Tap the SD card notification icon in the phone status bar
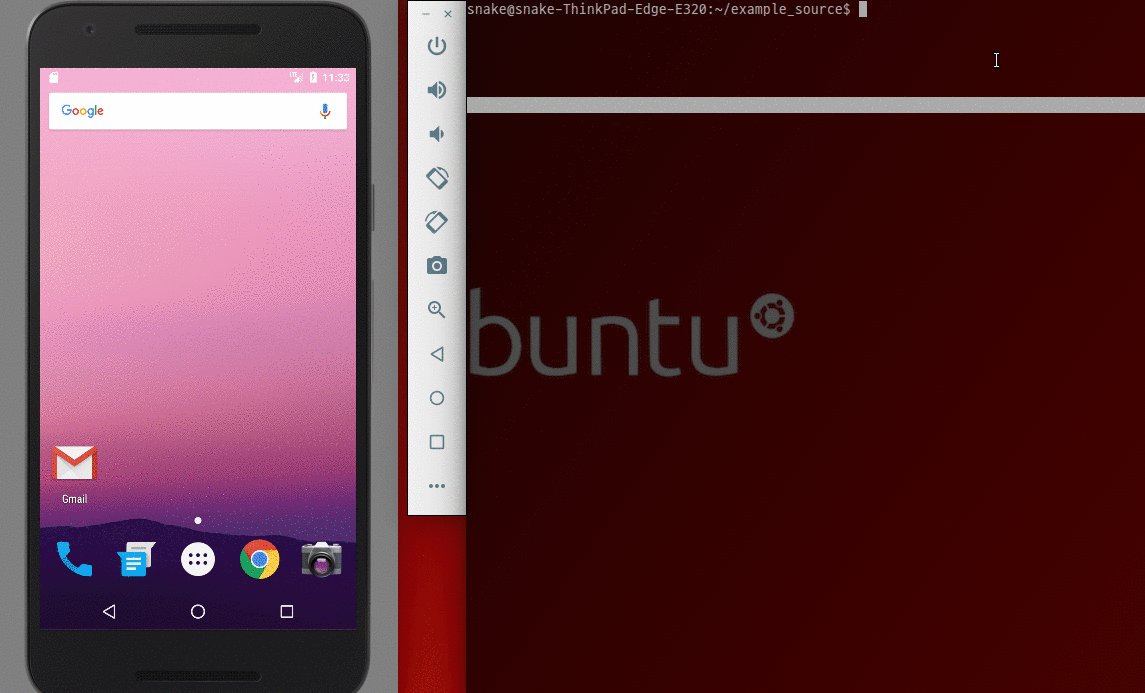 click(53, 77)
